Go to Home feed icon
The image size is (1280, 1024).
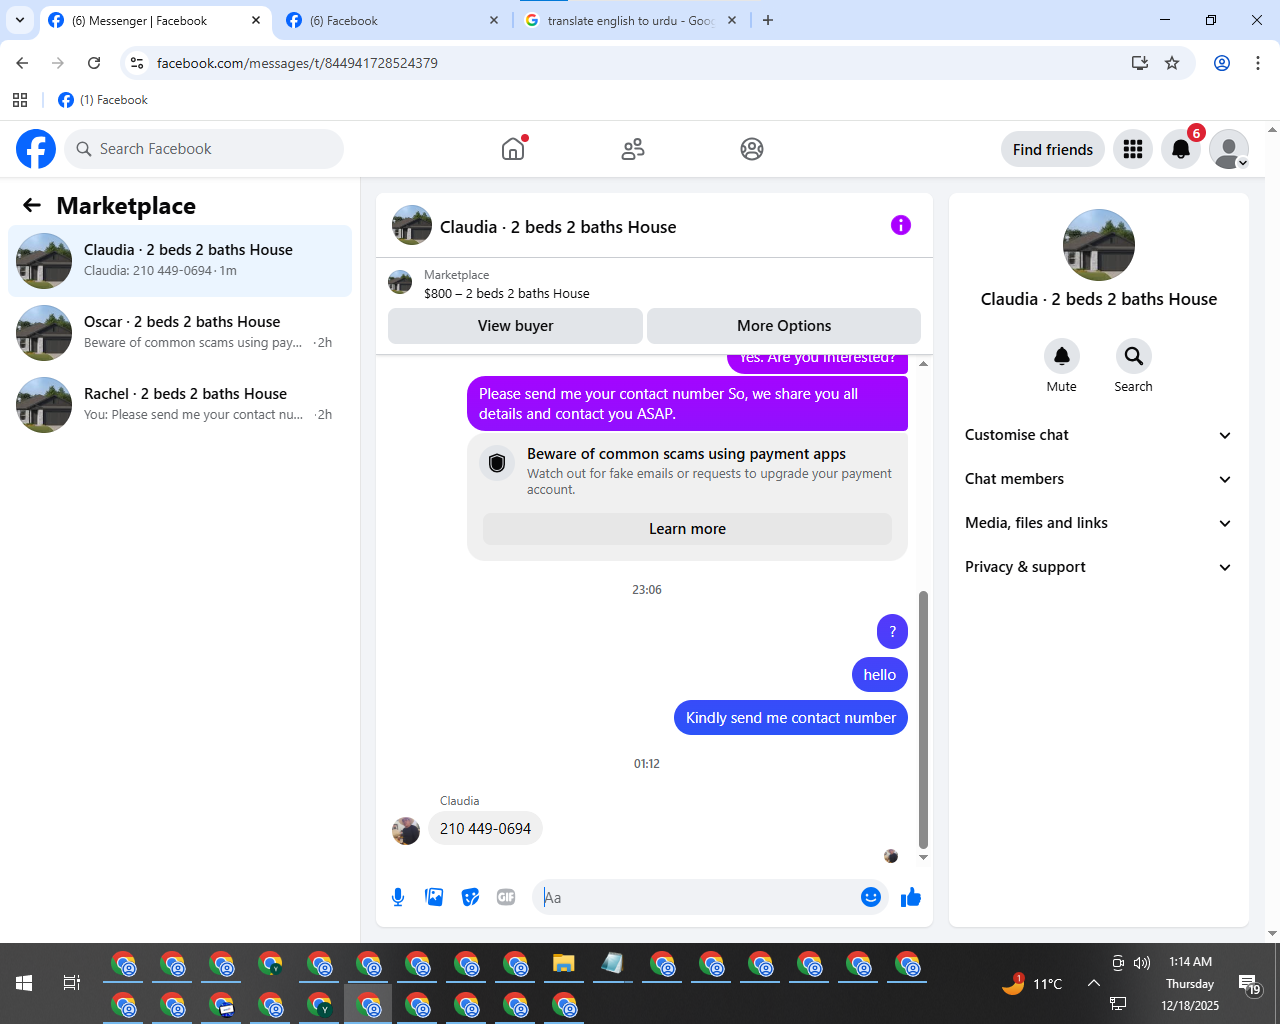tap(513, 149)
